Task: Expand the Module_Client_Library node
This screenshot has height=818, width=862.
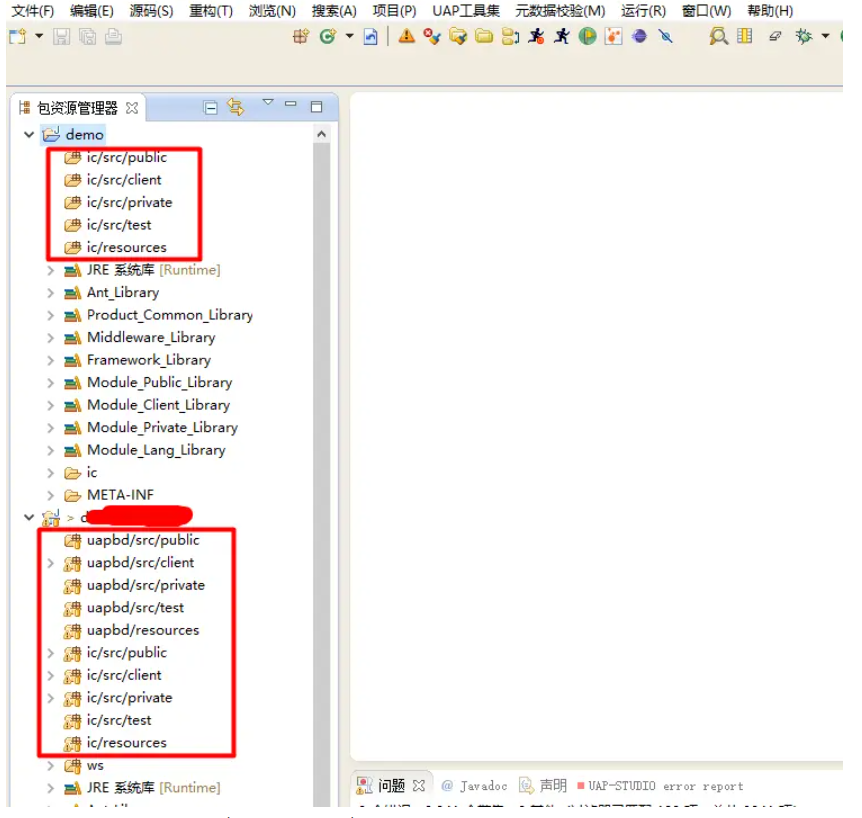Action: (51, 406)
